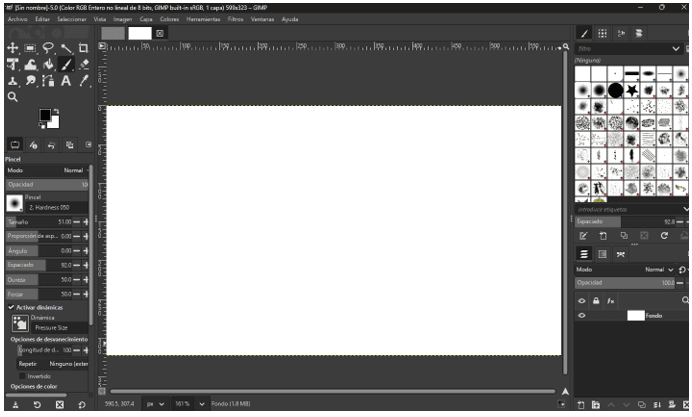Open the Device Status tab

pyautogui.click(x=34, y=145)
